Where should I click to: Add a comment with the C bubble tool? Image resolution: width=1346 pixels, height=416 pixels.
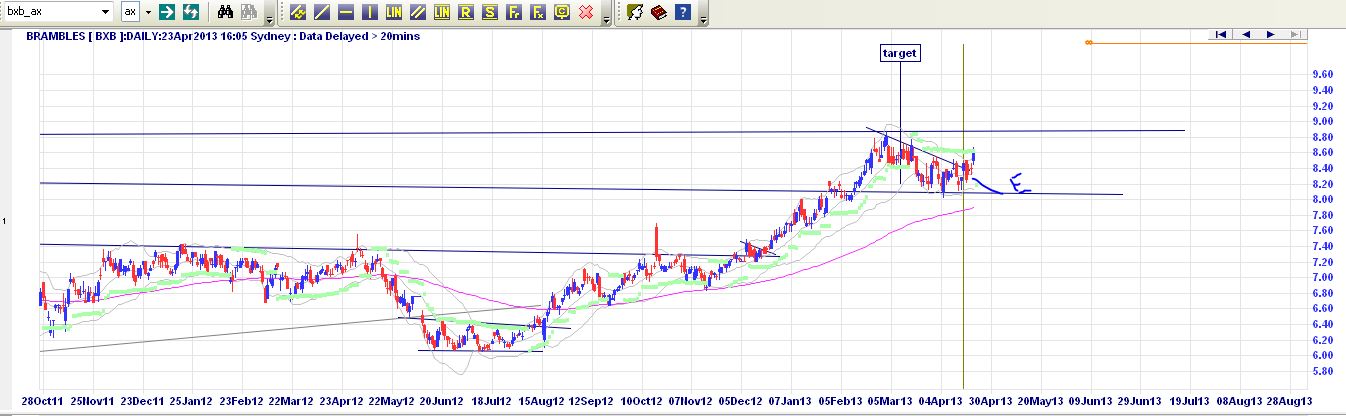[561, 12]
